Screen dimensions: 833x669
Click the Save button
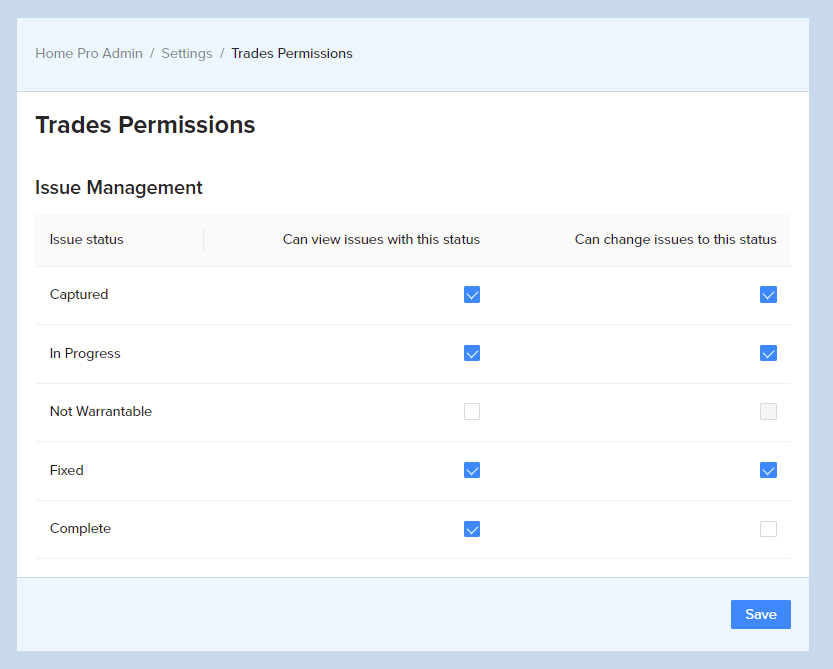pyautogui.click(x=760, y=614)
